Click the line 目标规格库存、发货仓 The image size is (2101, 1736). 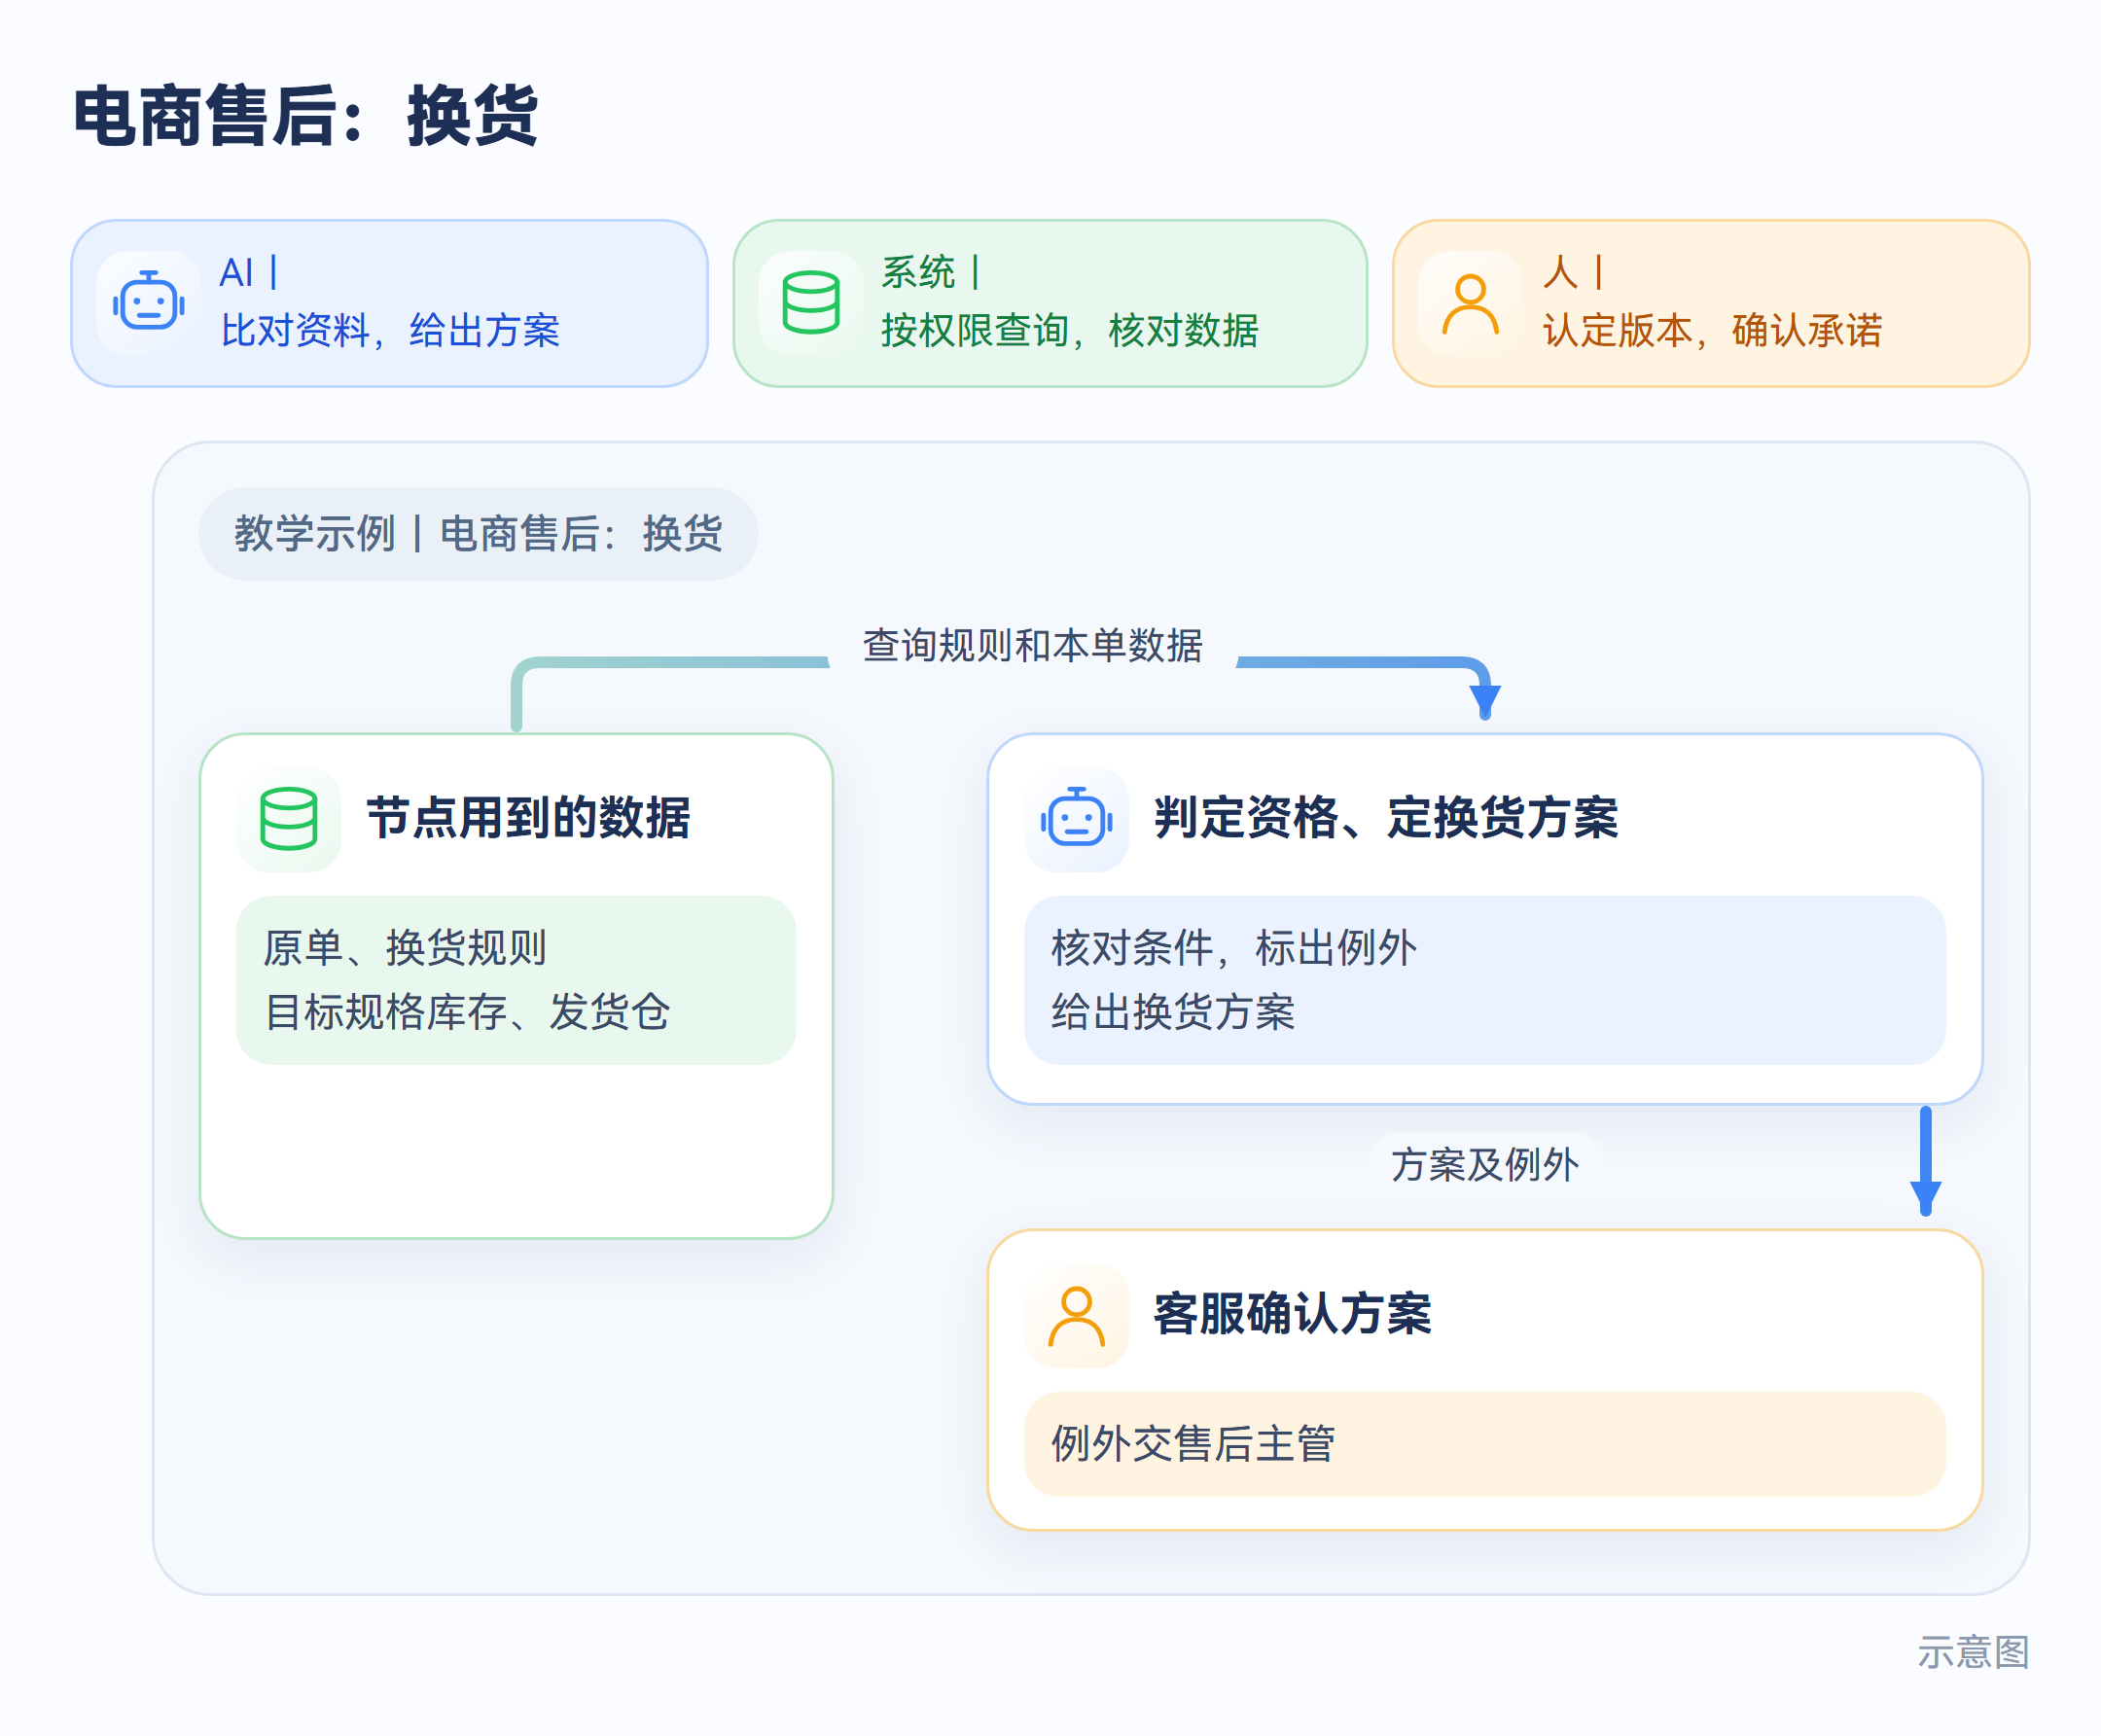click(467, 1011)
